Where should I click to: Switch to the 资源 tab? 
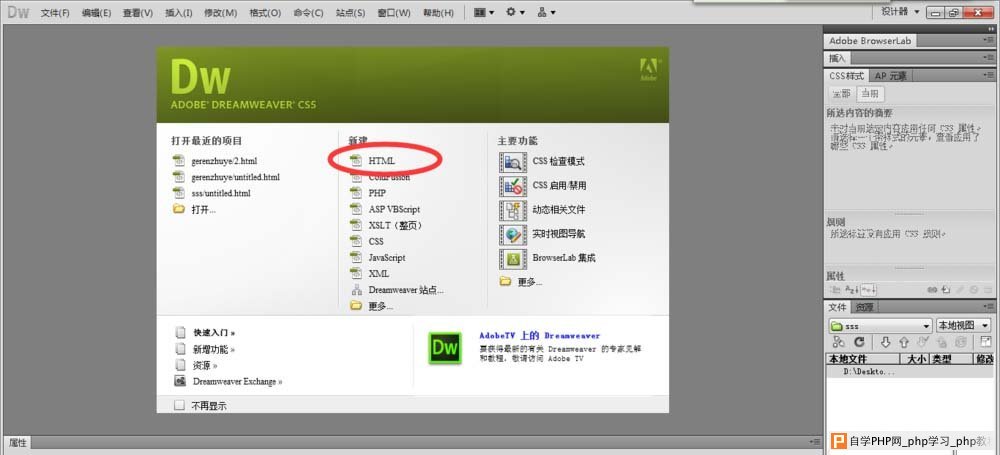864,307
